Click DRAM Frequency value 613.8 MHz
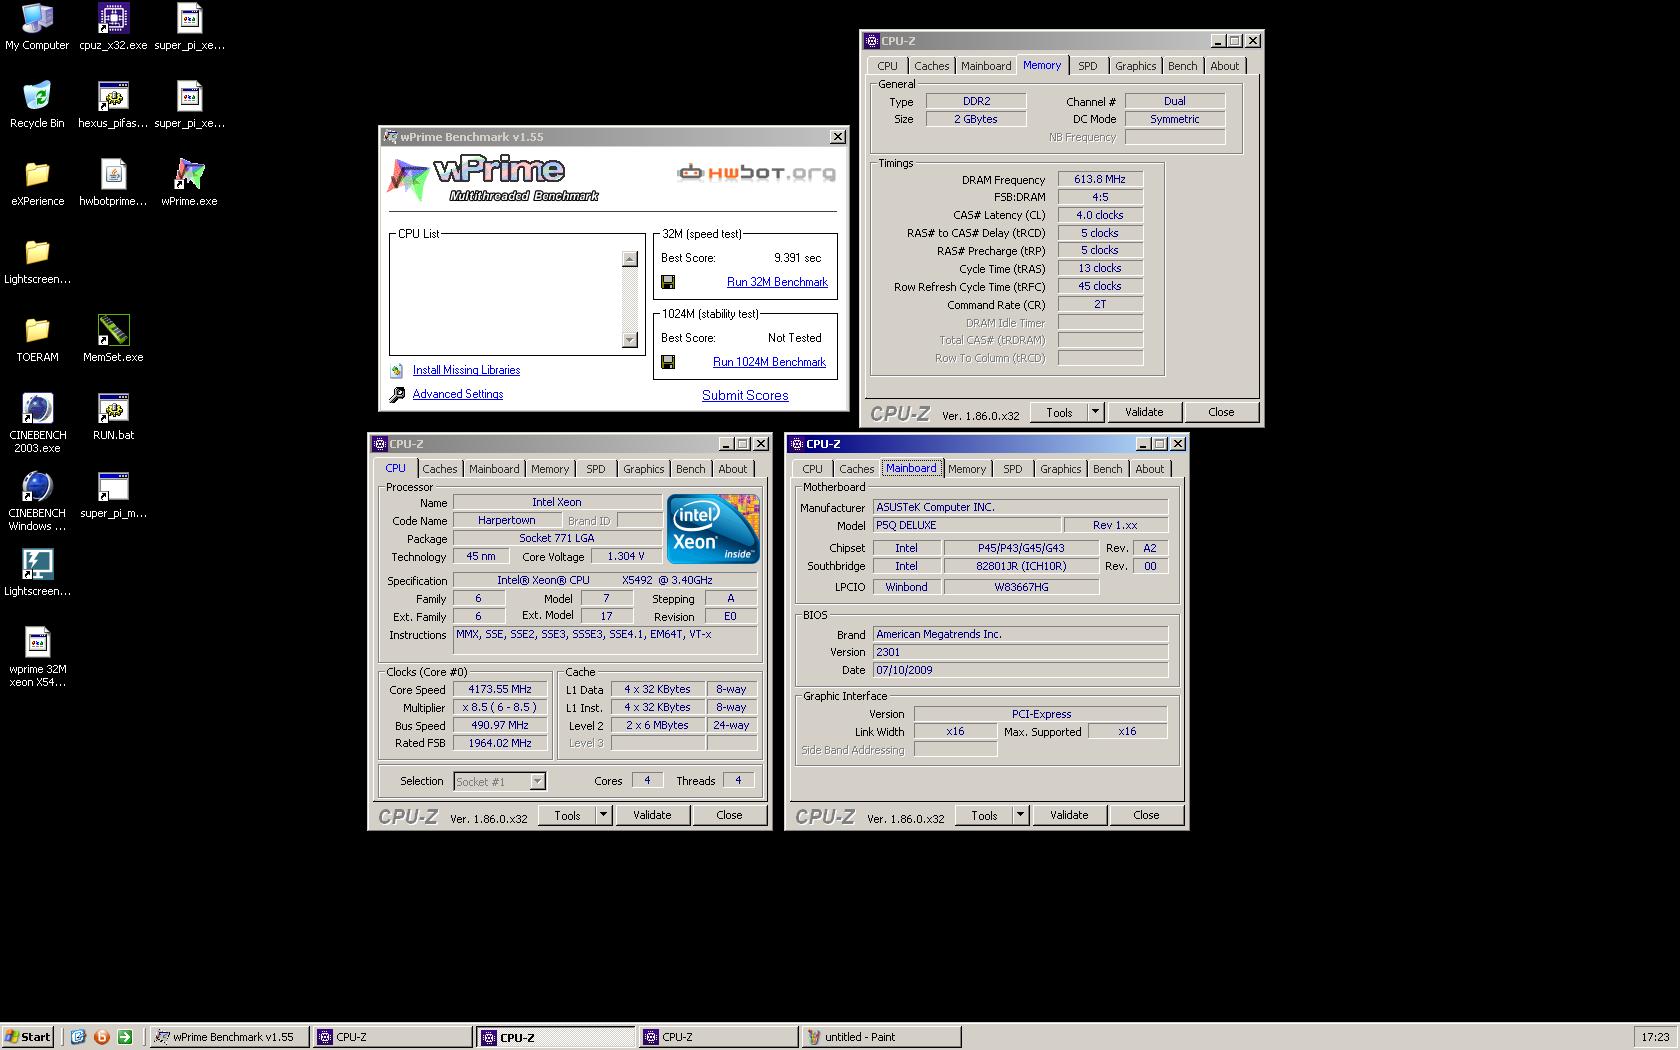The width and height of the screenshot is (1680, 1050). point(1100,179)
